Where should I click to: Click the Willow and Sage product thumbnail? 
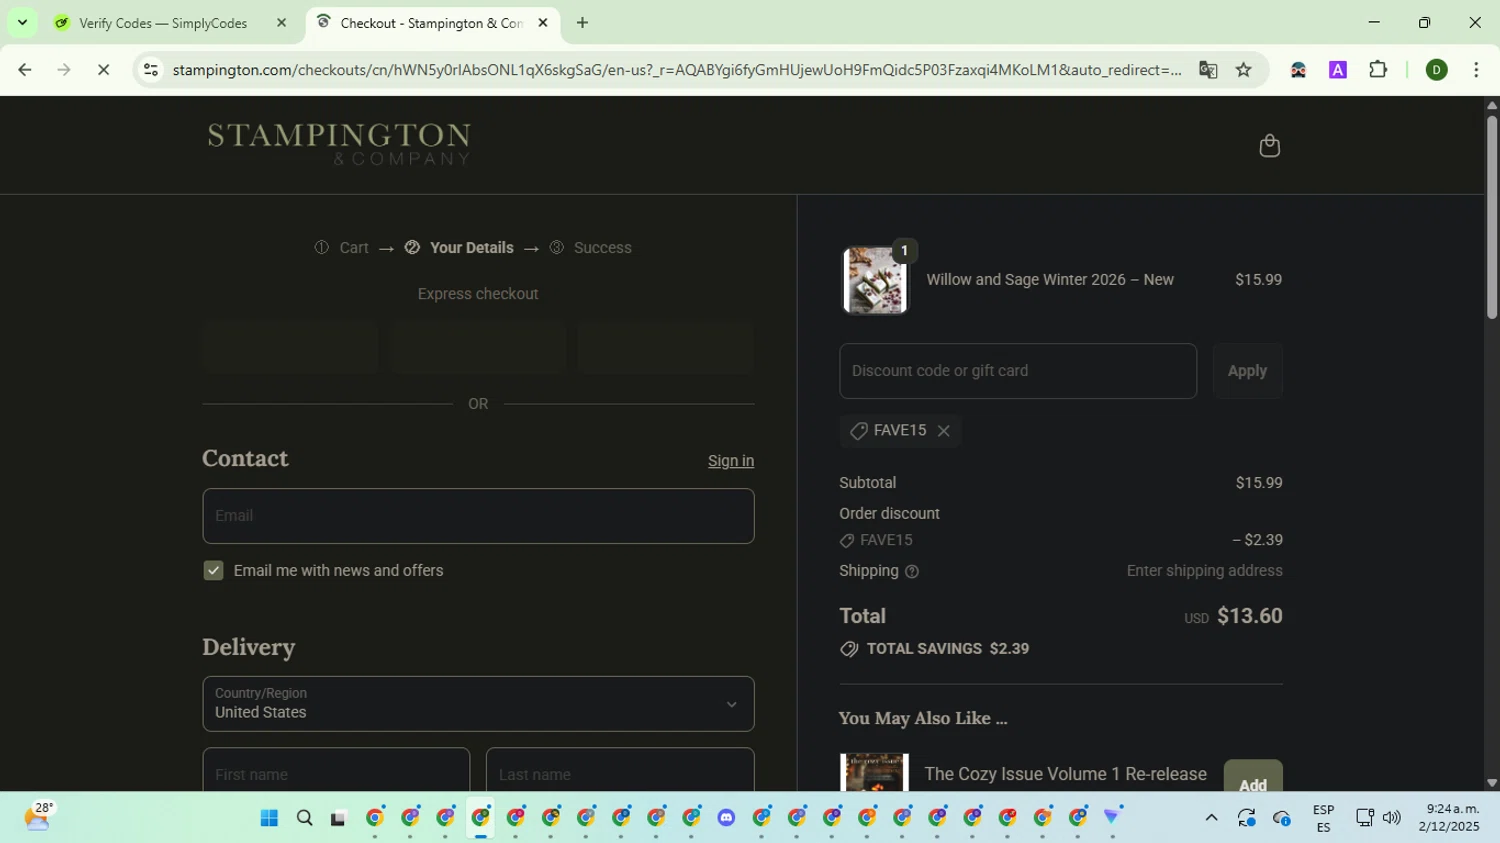[x=875, y=281]
